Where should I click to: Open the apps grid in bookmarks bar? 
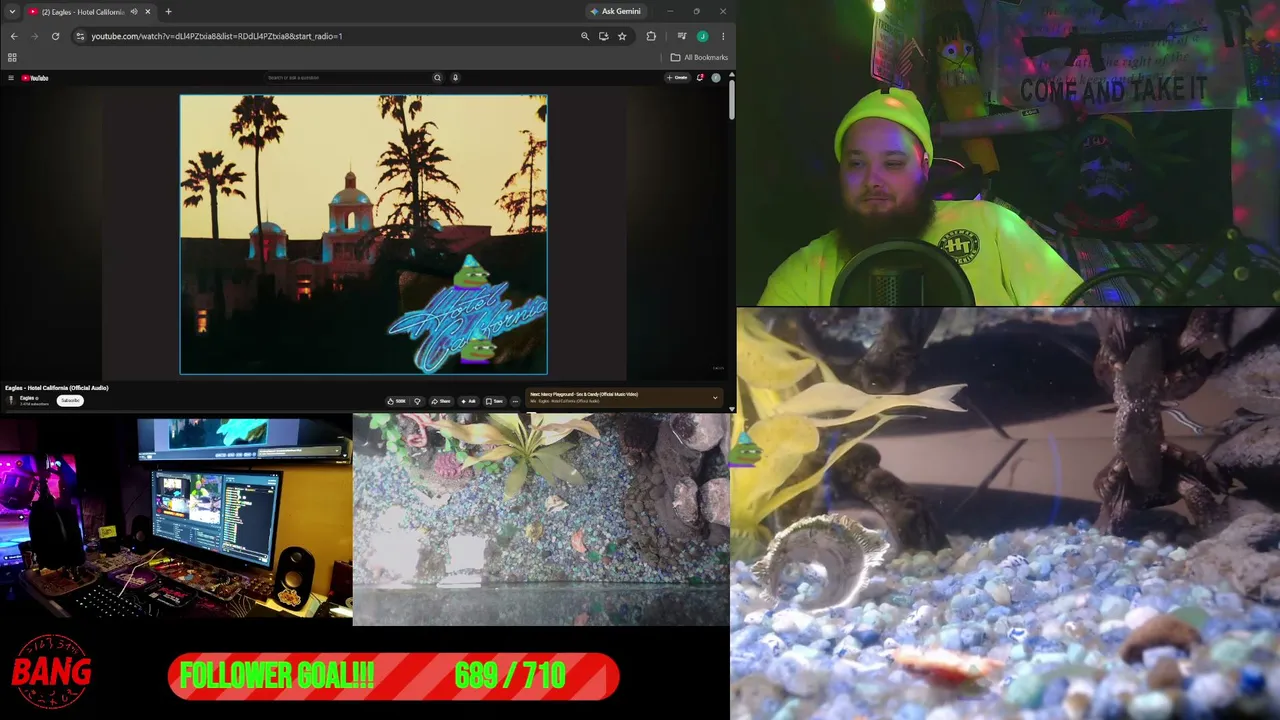(12, 57)
